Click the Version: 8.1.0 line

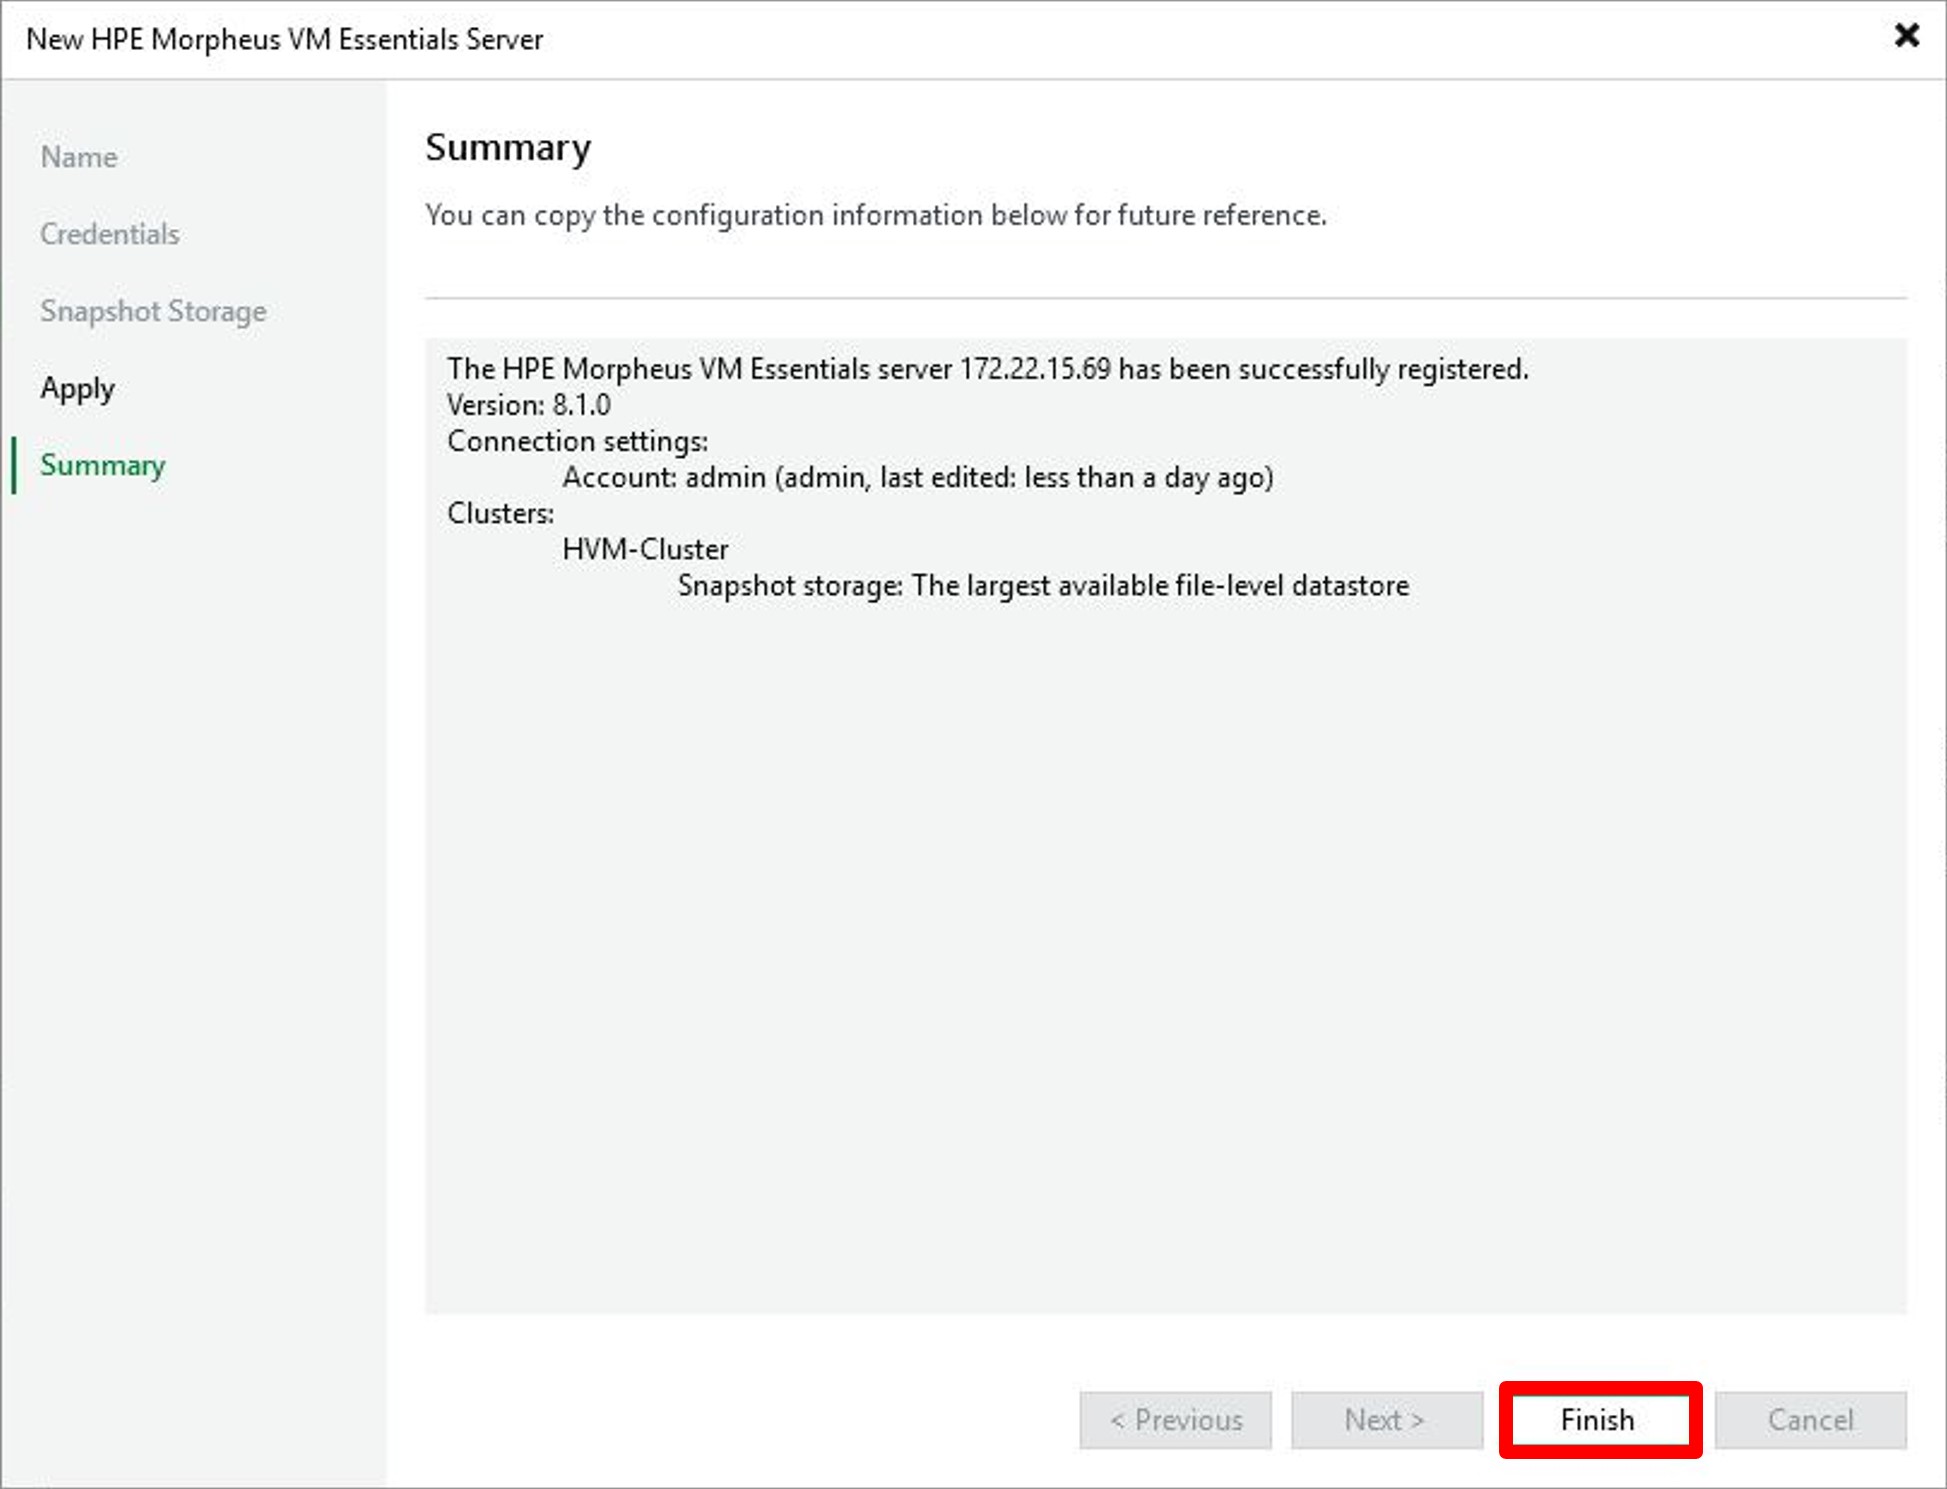pyautogui.click(x=529, y=405)
